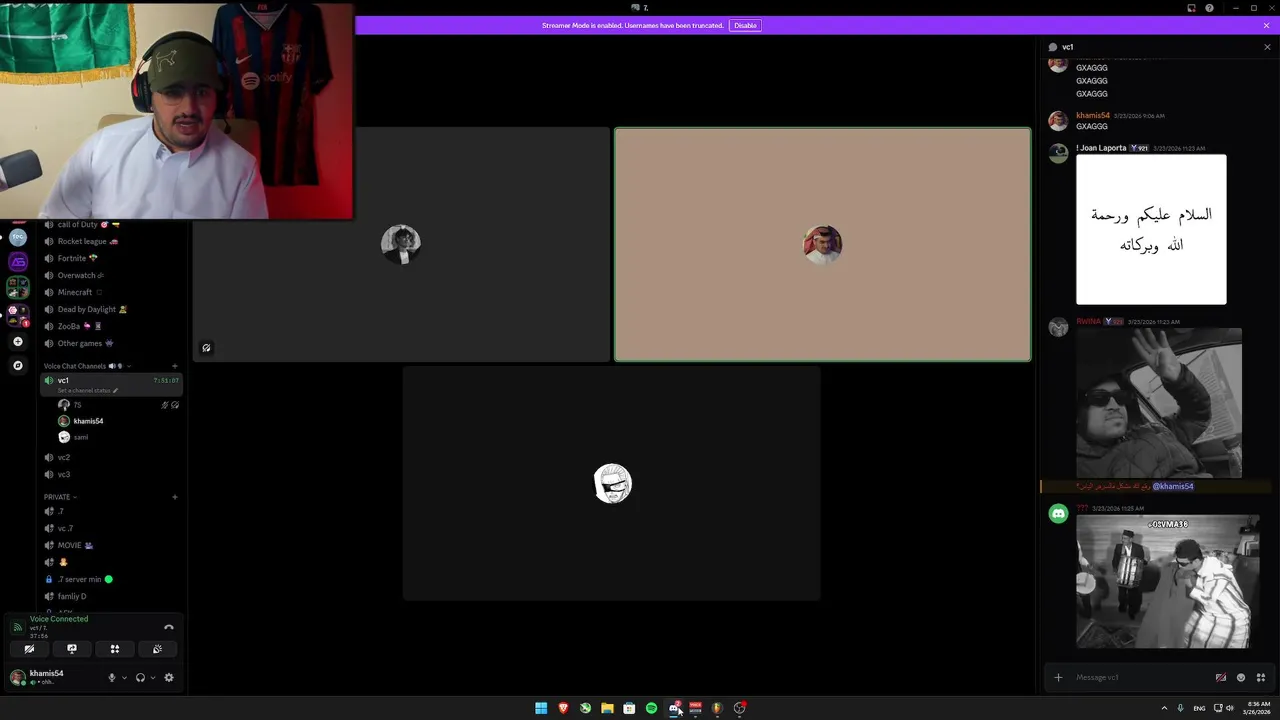The width and height of the screenshot is (1280, 720).
Task: Click the sunglasses-avatar participant tile
Action: click(x=612, y=483)
